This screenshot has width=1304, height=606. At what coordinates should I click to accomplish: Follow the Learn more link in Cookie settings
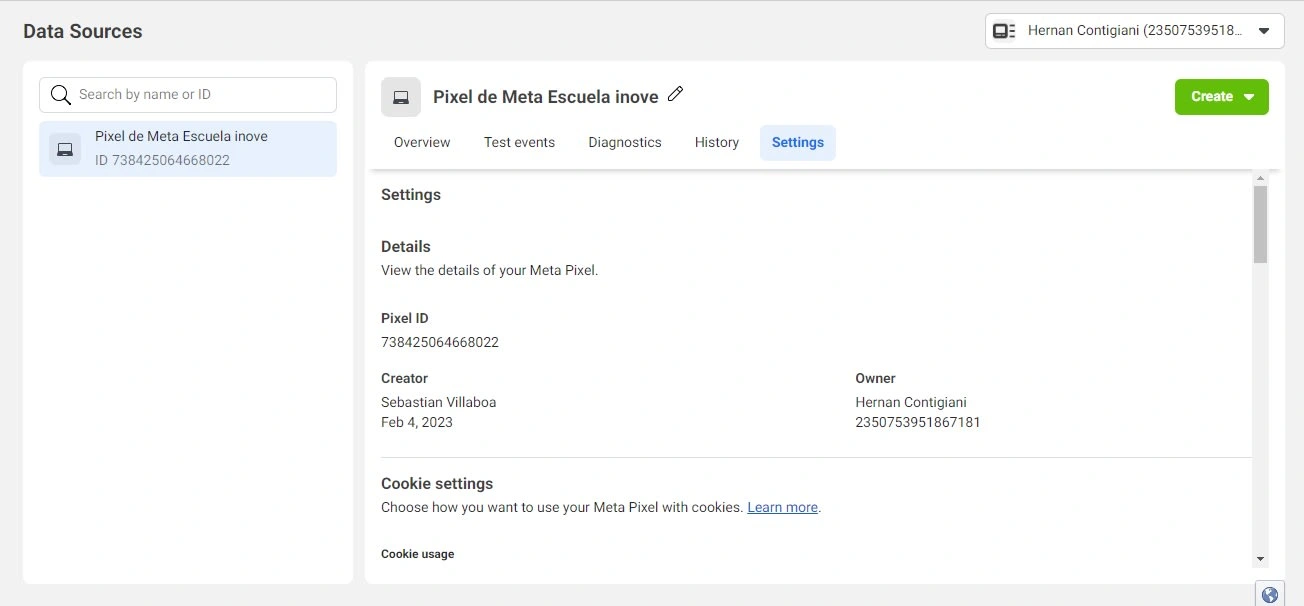[x=782, y=507]
